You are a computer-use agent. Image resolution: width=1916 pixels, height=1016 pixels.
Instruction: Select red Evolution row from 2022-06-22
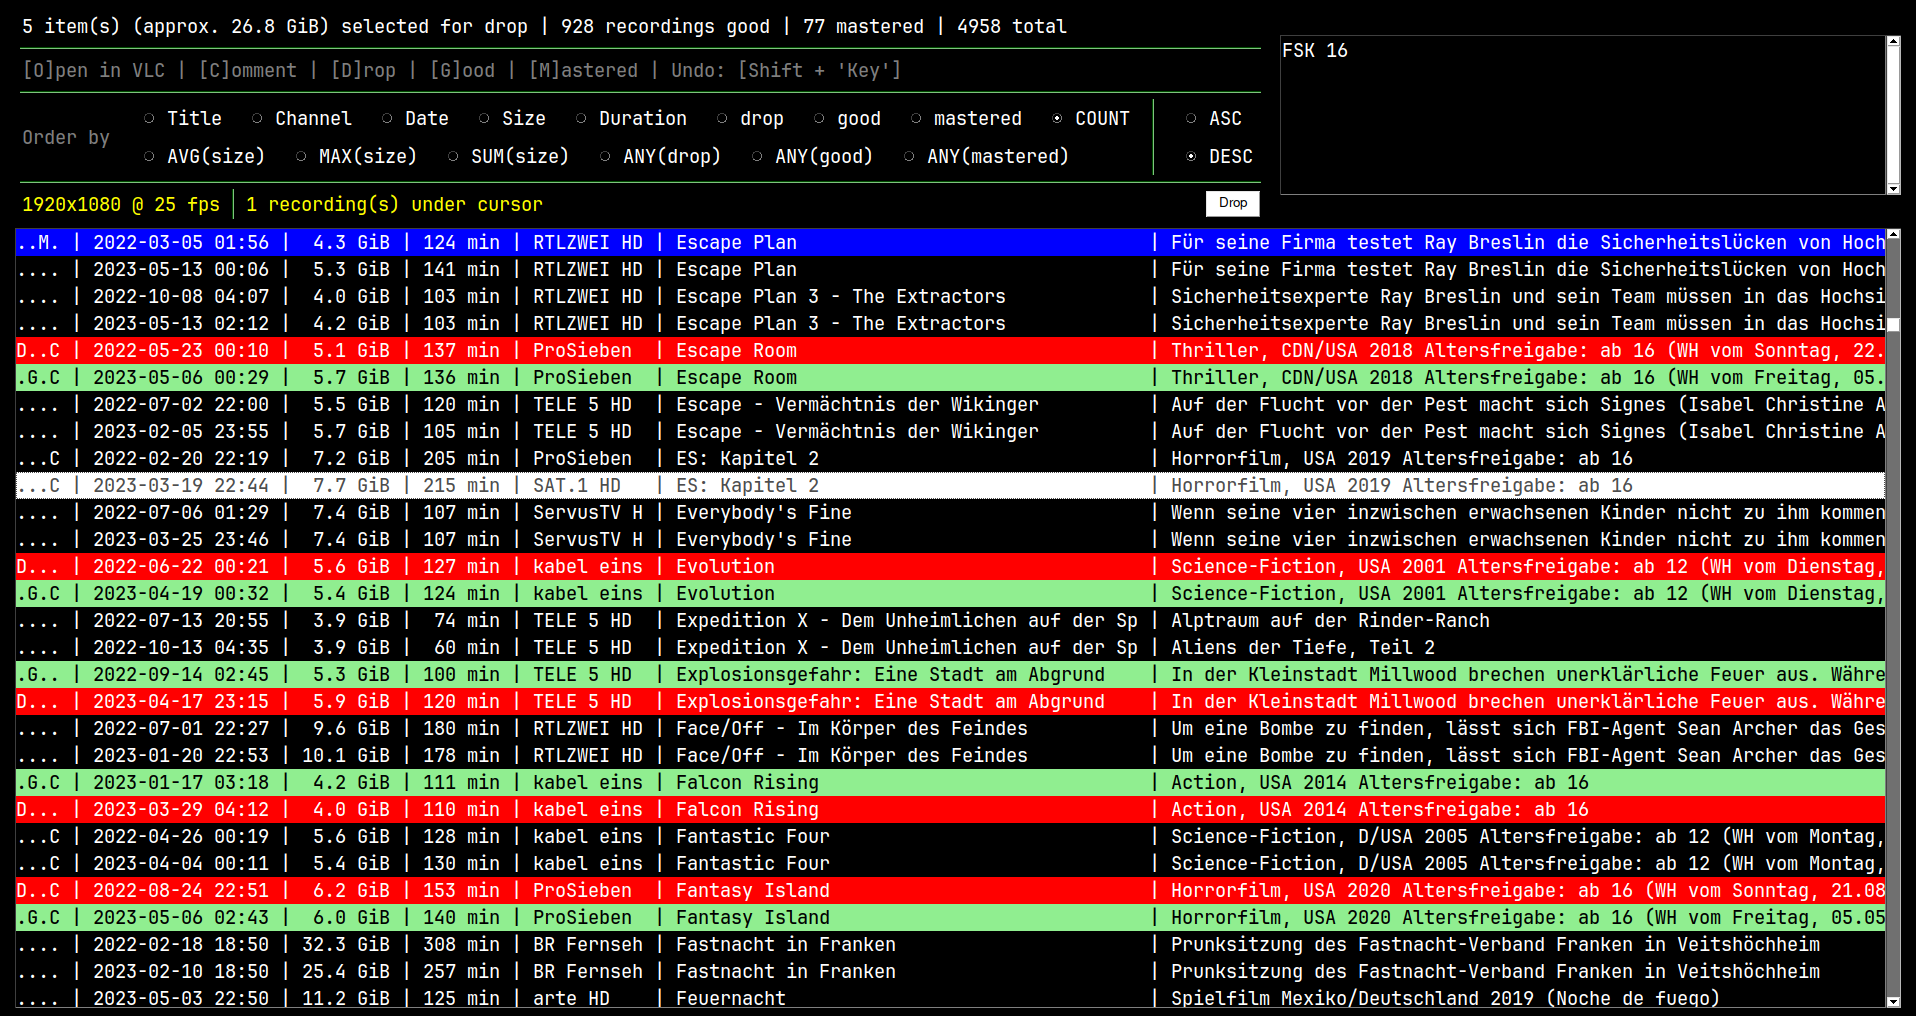pyautogui.click(x=950, y=566)
